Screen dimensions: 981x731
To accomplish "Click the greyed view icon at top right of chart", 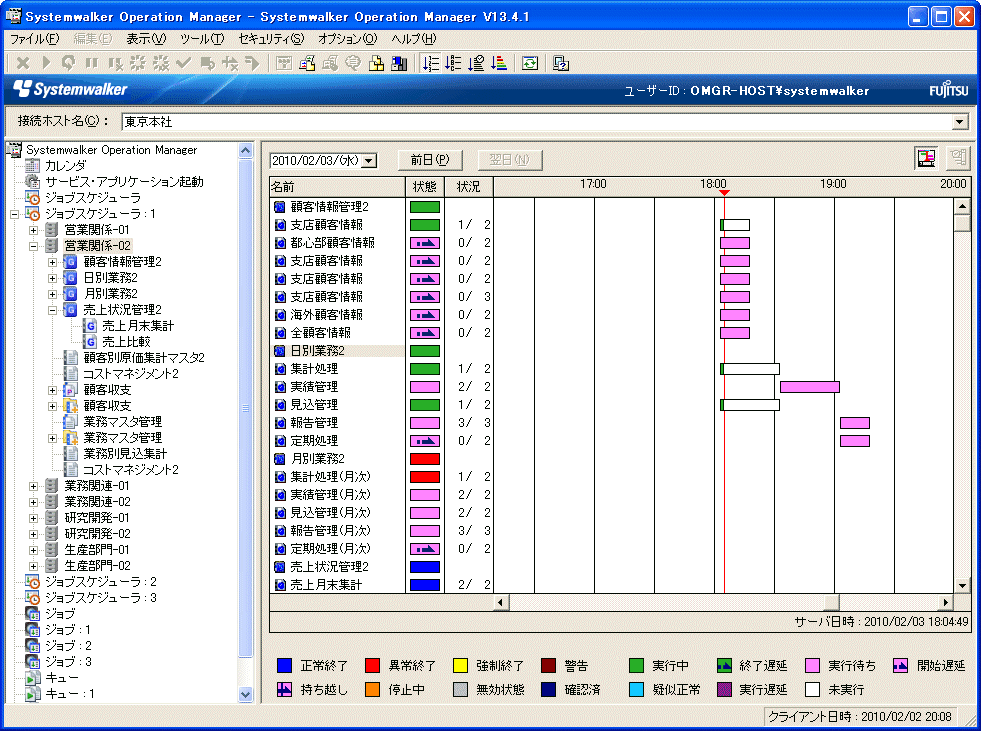I will (x=958, y=158).
